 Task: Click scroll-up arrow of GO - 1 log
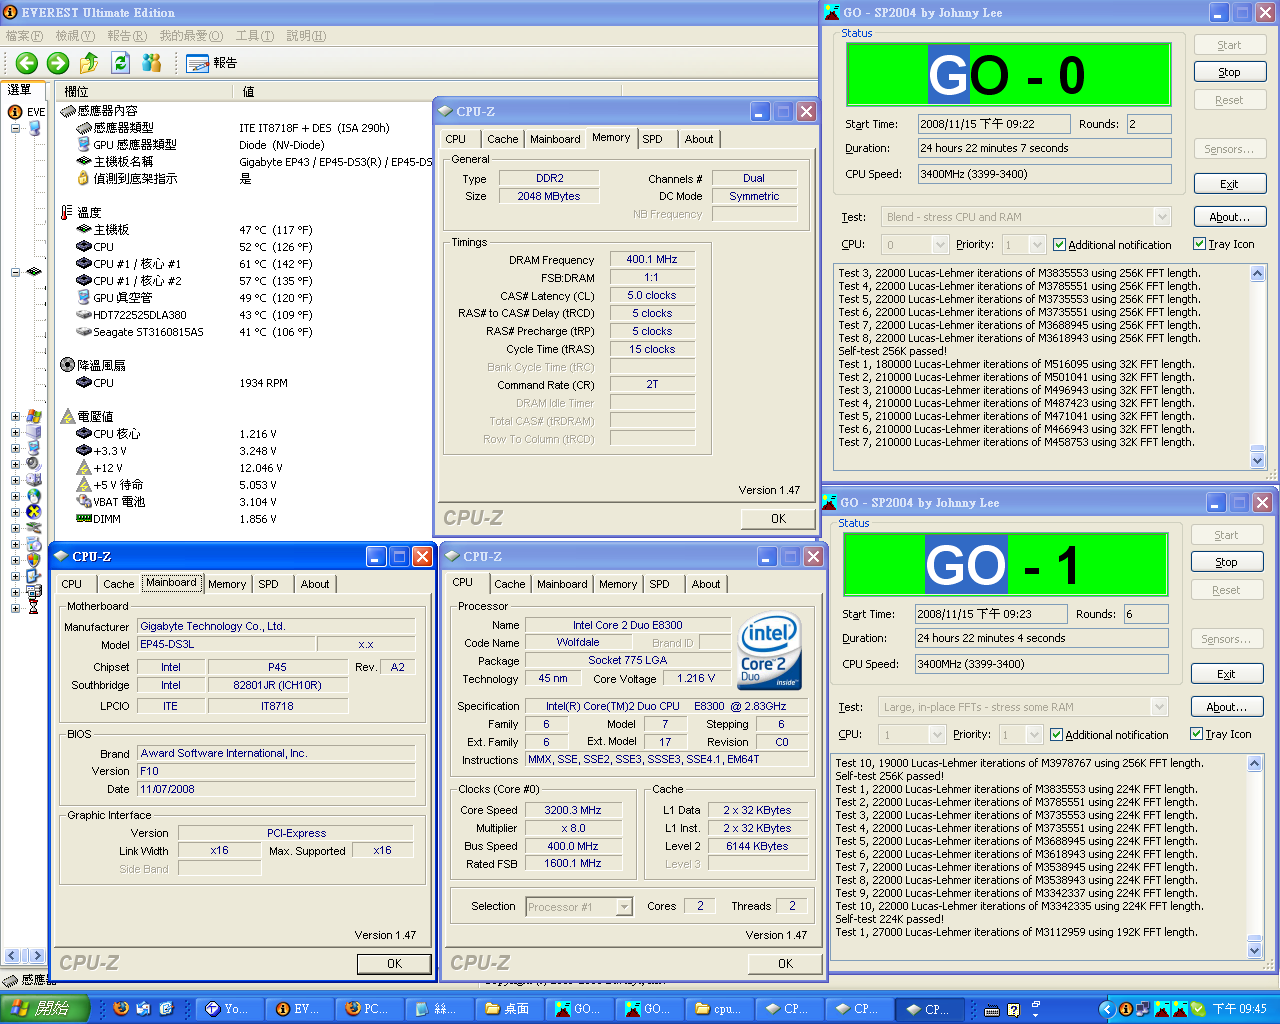[1255, 764]
